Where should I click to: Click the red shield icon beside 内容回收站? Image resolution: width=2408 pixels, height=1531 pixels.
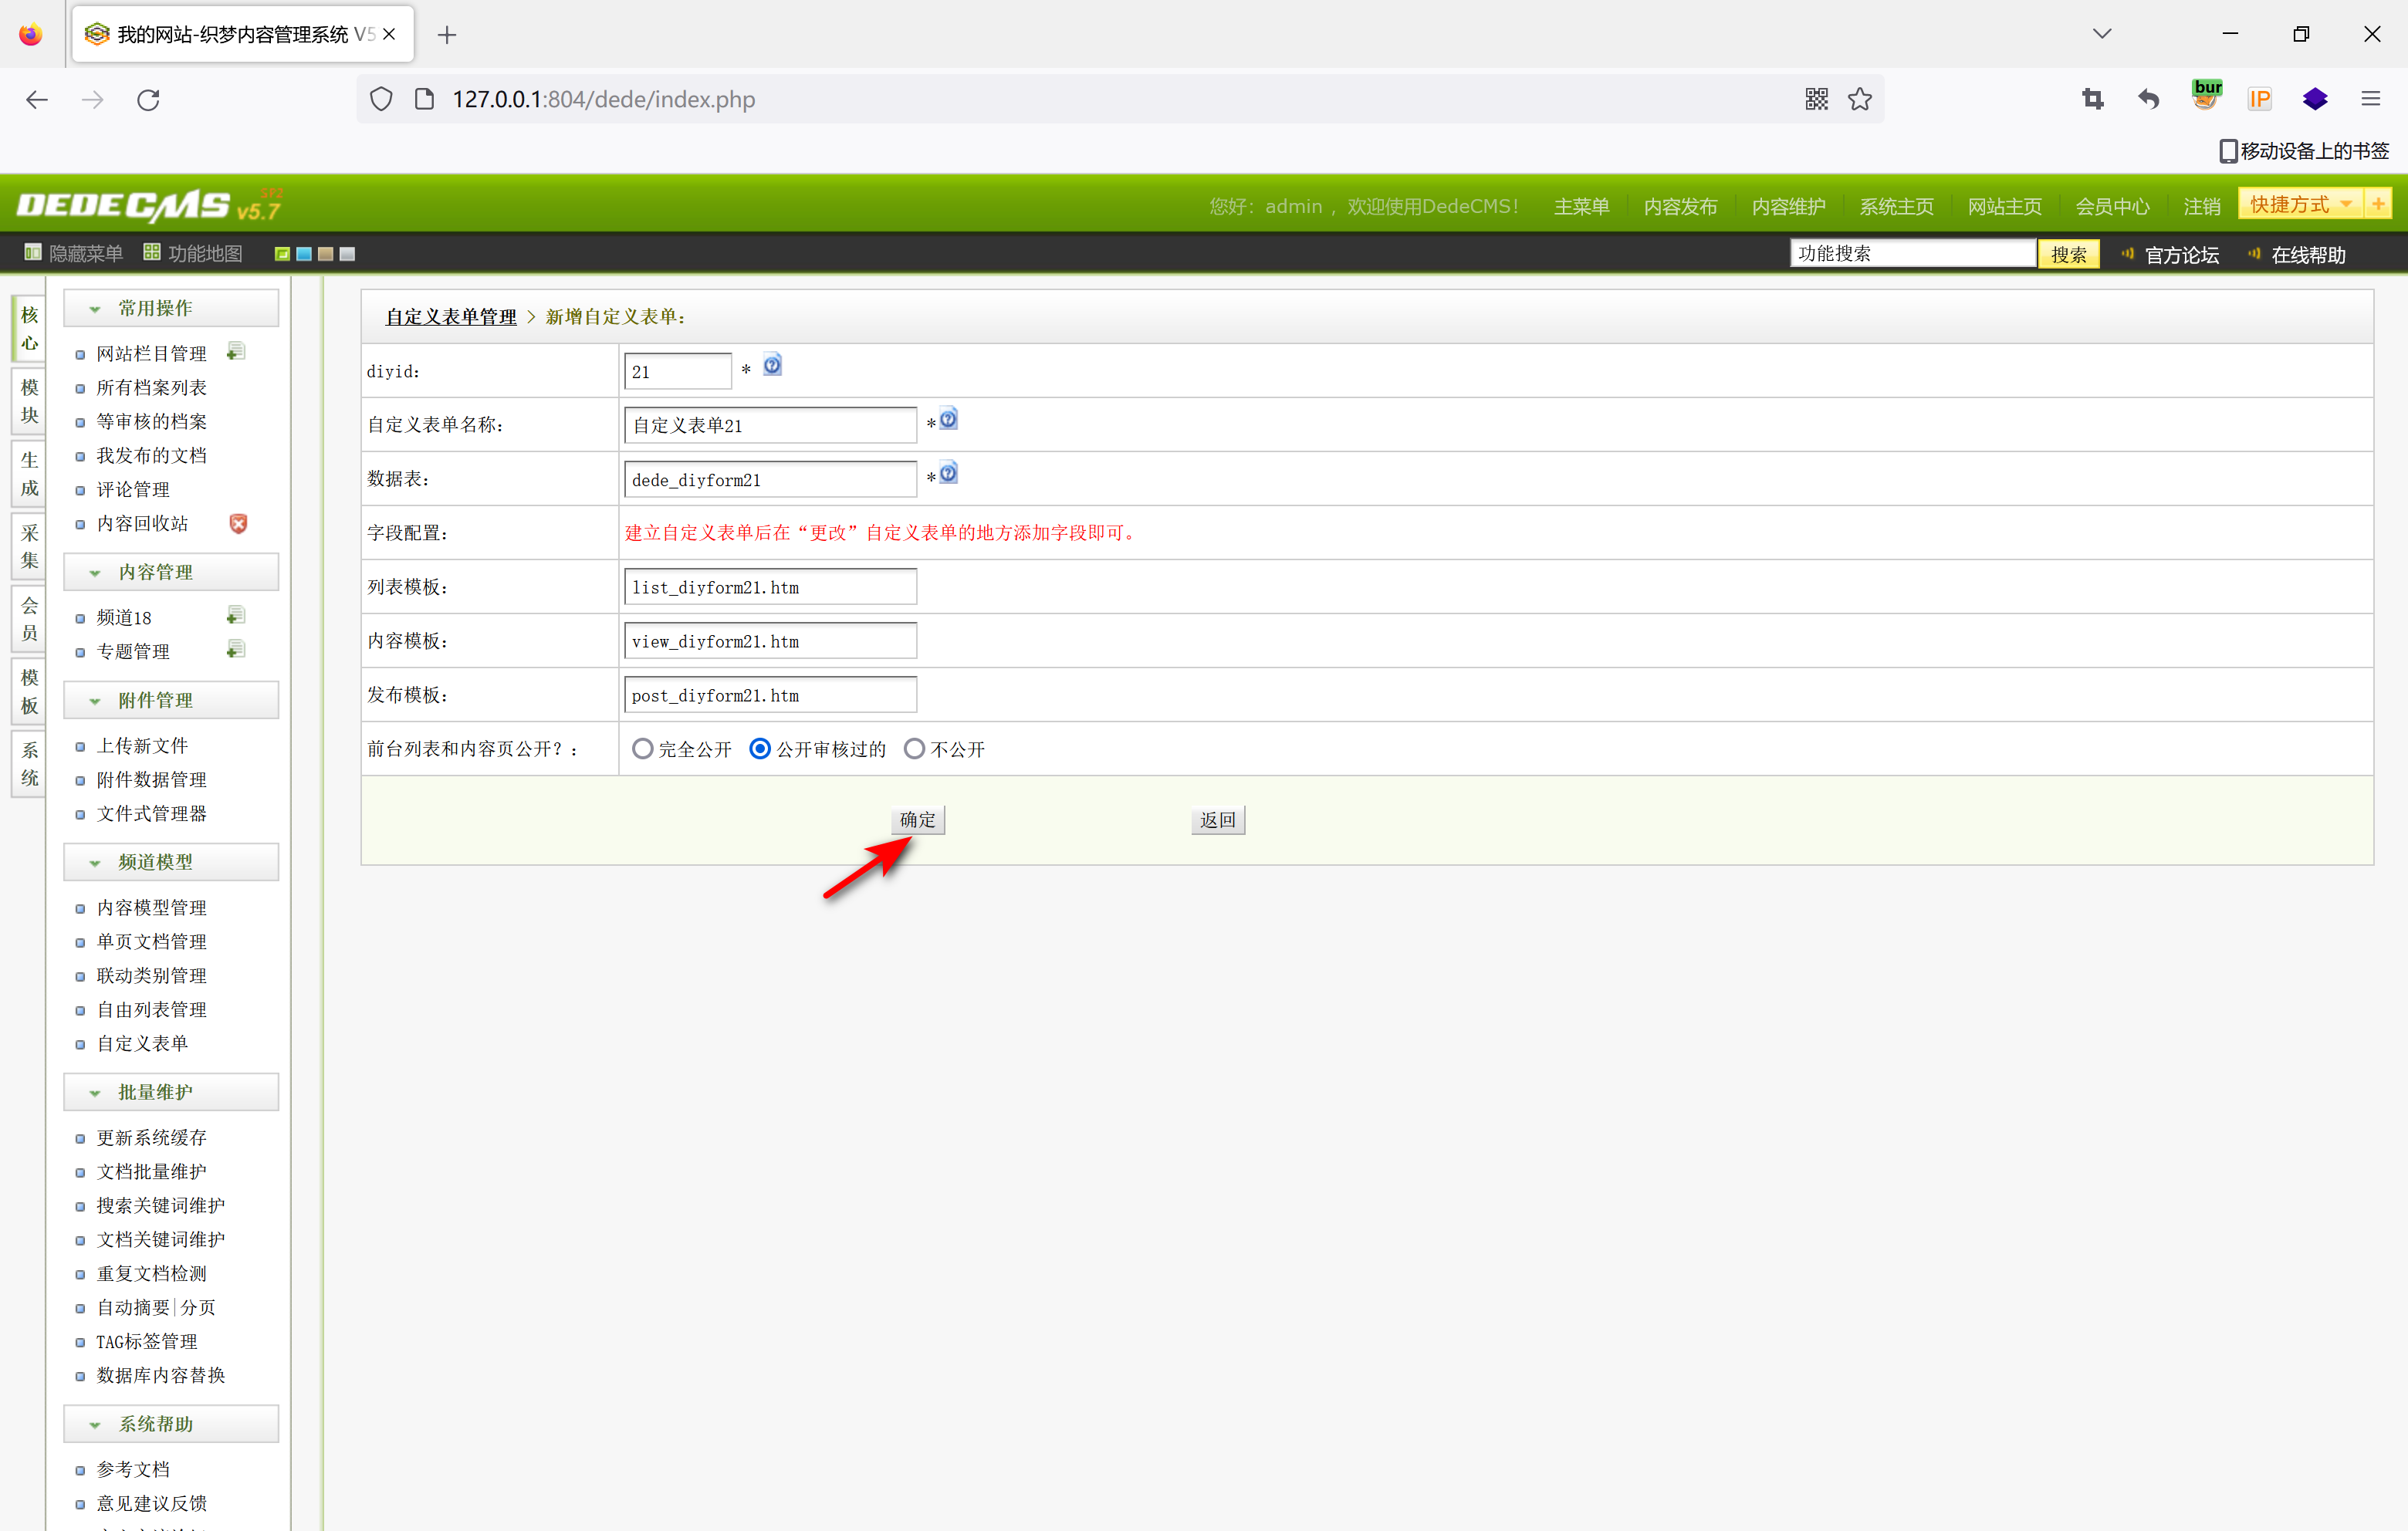(x=238, y=524)
